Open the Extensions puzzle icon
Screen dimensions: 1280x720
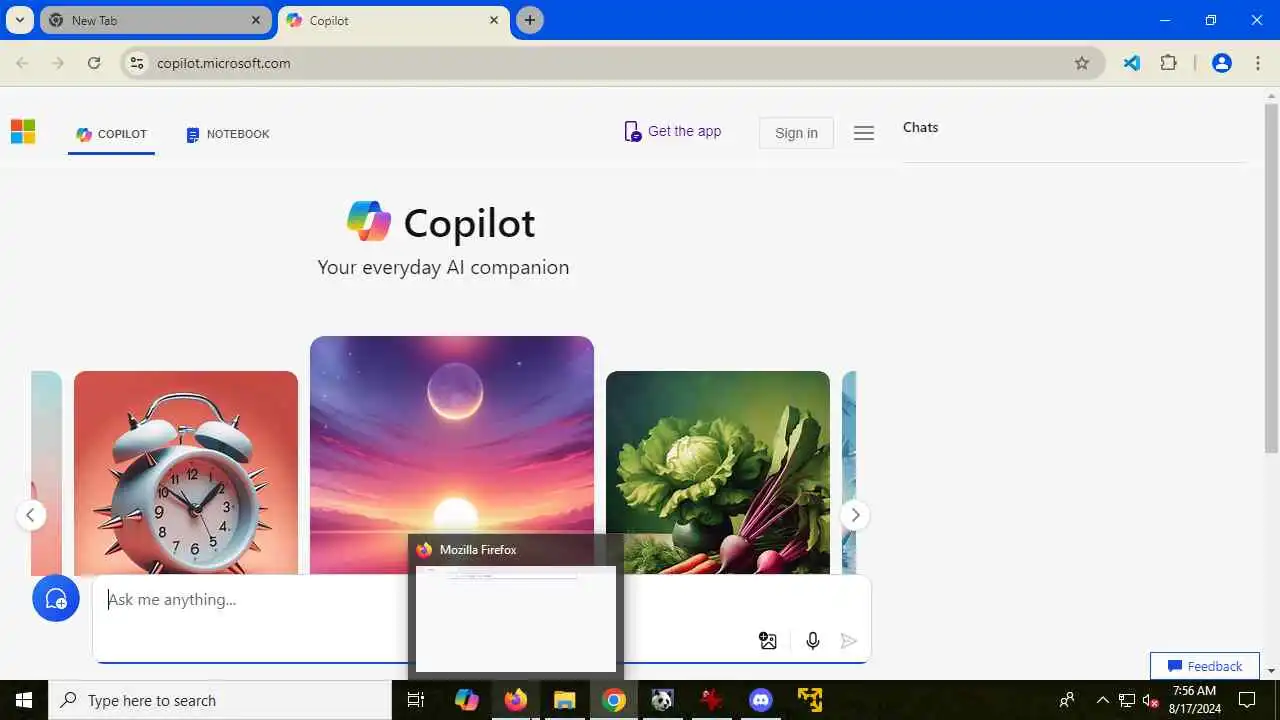point(1169,63)
